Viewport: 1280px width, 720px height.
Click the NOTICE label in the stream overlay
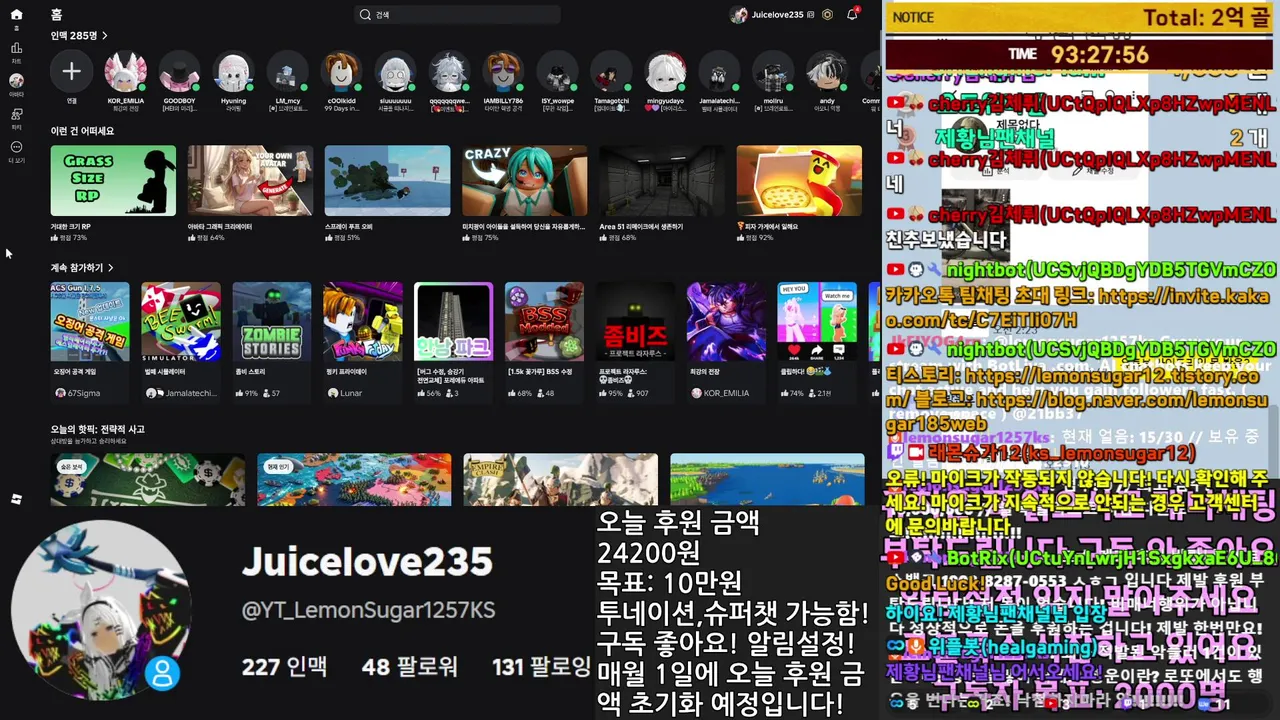913,17
